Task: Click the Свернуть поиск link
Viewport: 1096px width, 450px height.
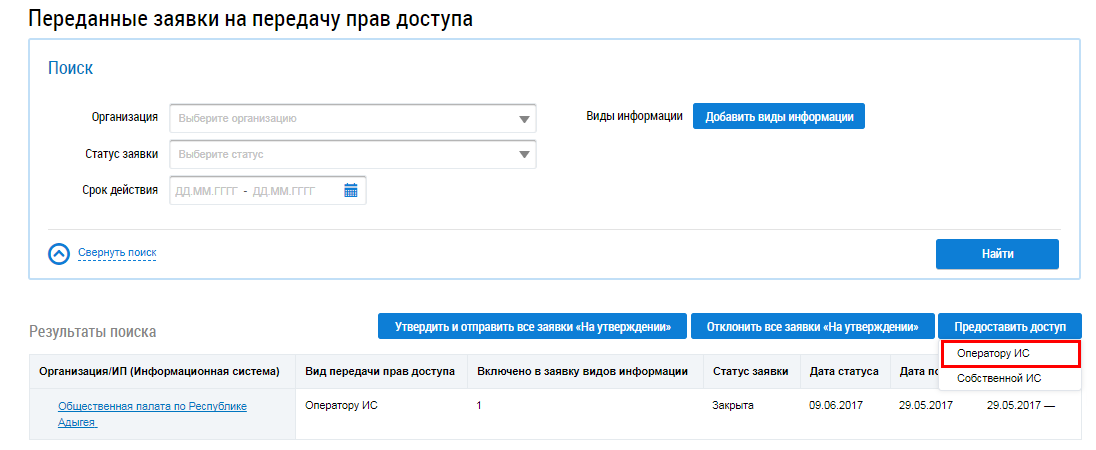Action: click(x=117, y=253)
